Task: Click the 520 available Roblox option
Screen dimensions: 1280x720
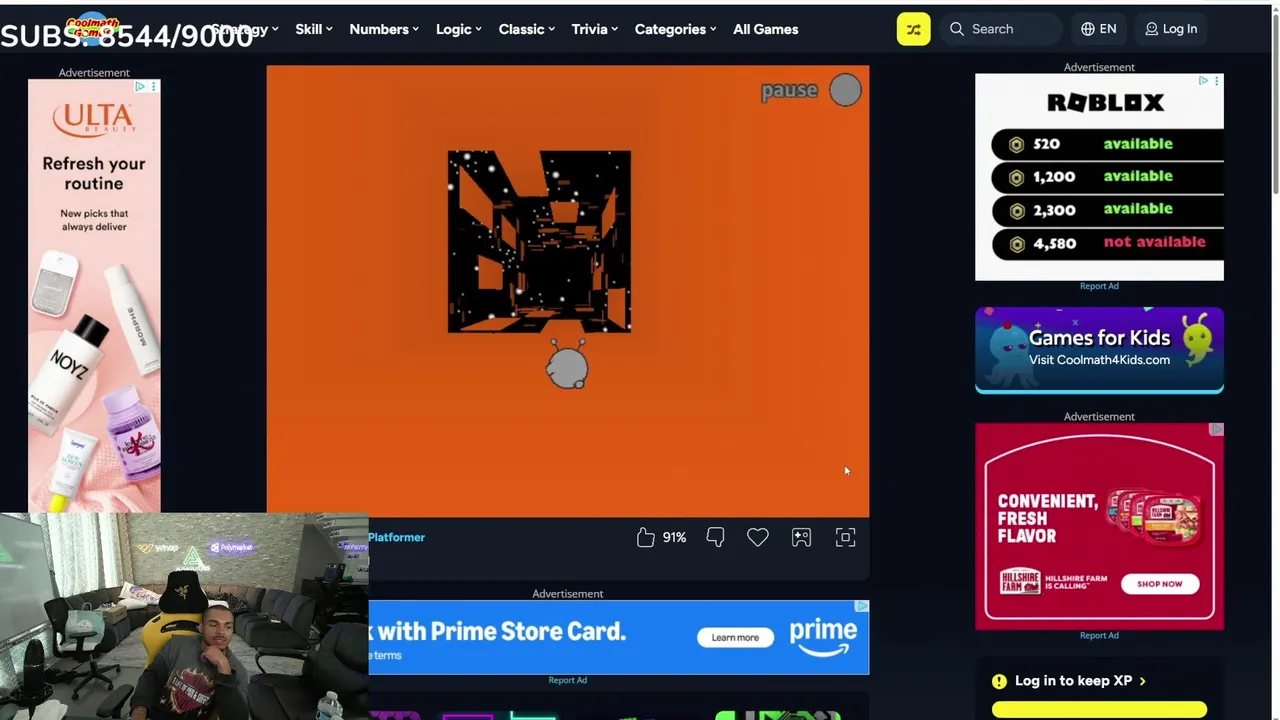Action: pyautogui.click(x=1107, y=144)
